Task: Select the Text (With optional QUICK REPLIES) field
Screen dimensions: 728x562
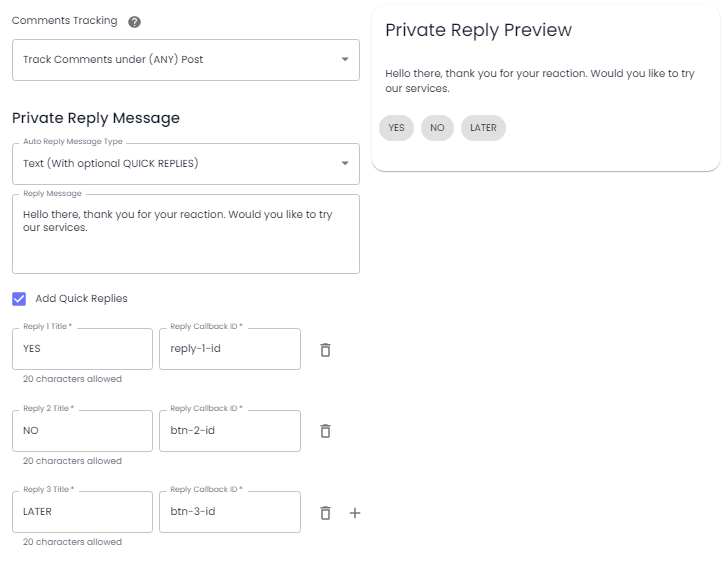Action: click(x=186, y=163)
